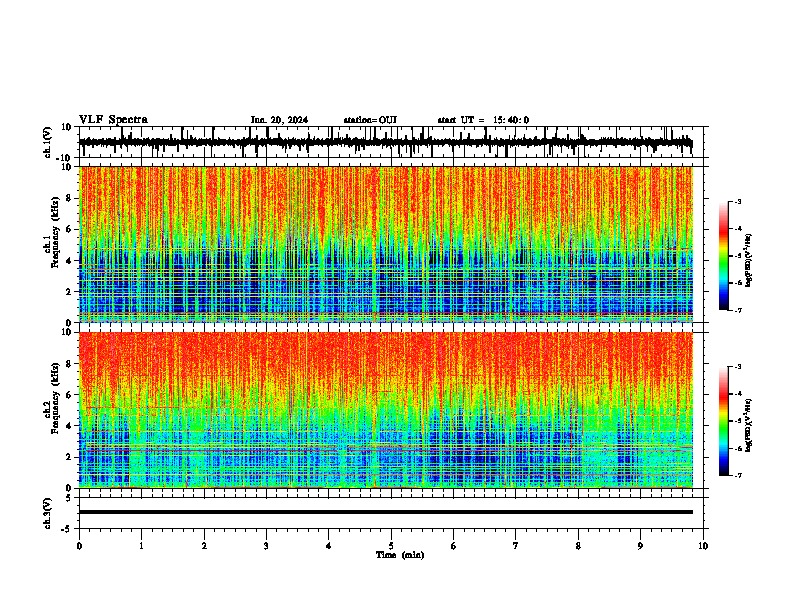
Task: Click tick label "8" on the time axis
Action: pyautogui.click(x=578, y=546)
